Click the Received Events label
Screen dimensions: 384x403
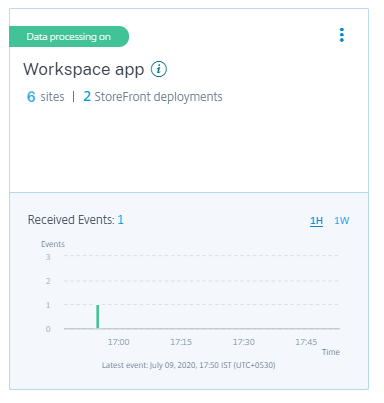pyautogui.click(x=71, y=220)
